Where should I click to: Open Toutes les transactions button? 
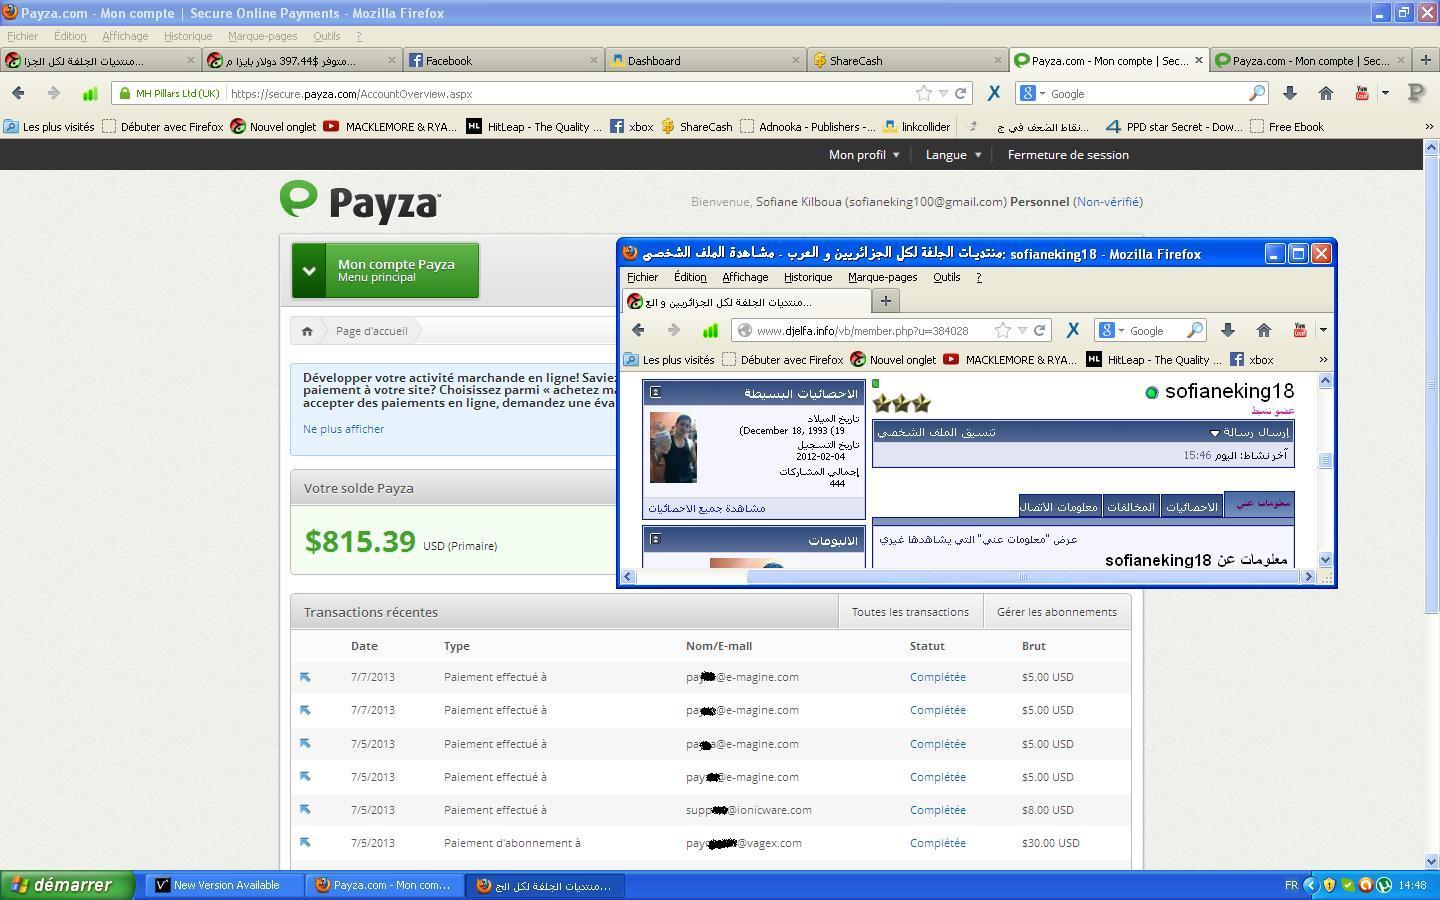tap(910, 612)
